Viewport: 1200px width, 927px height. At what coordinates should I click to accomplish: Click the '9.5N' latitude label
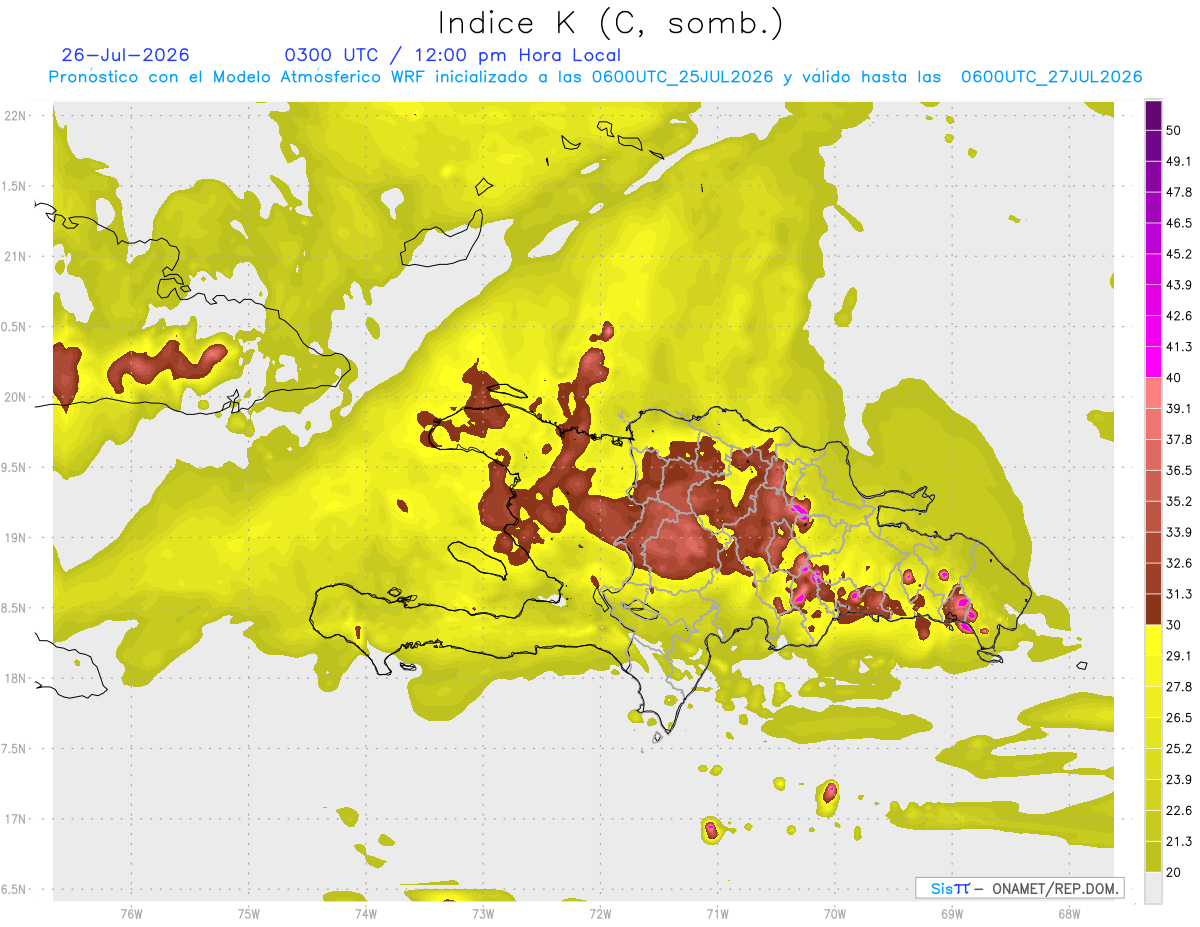[x=14, y=467]
